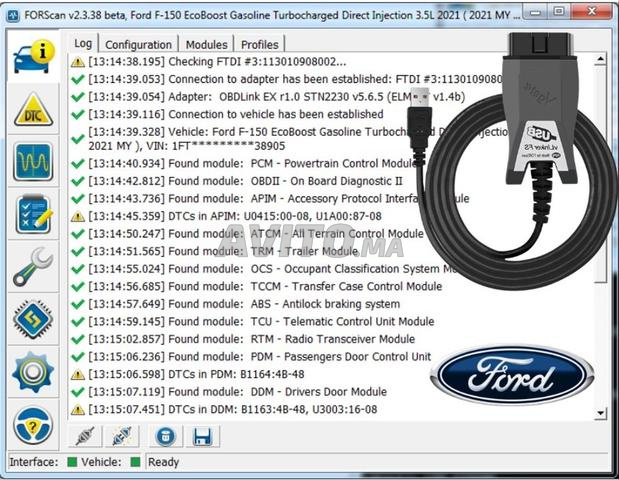
Task: Close the FORScan window
Action: [x=591, y=12]
